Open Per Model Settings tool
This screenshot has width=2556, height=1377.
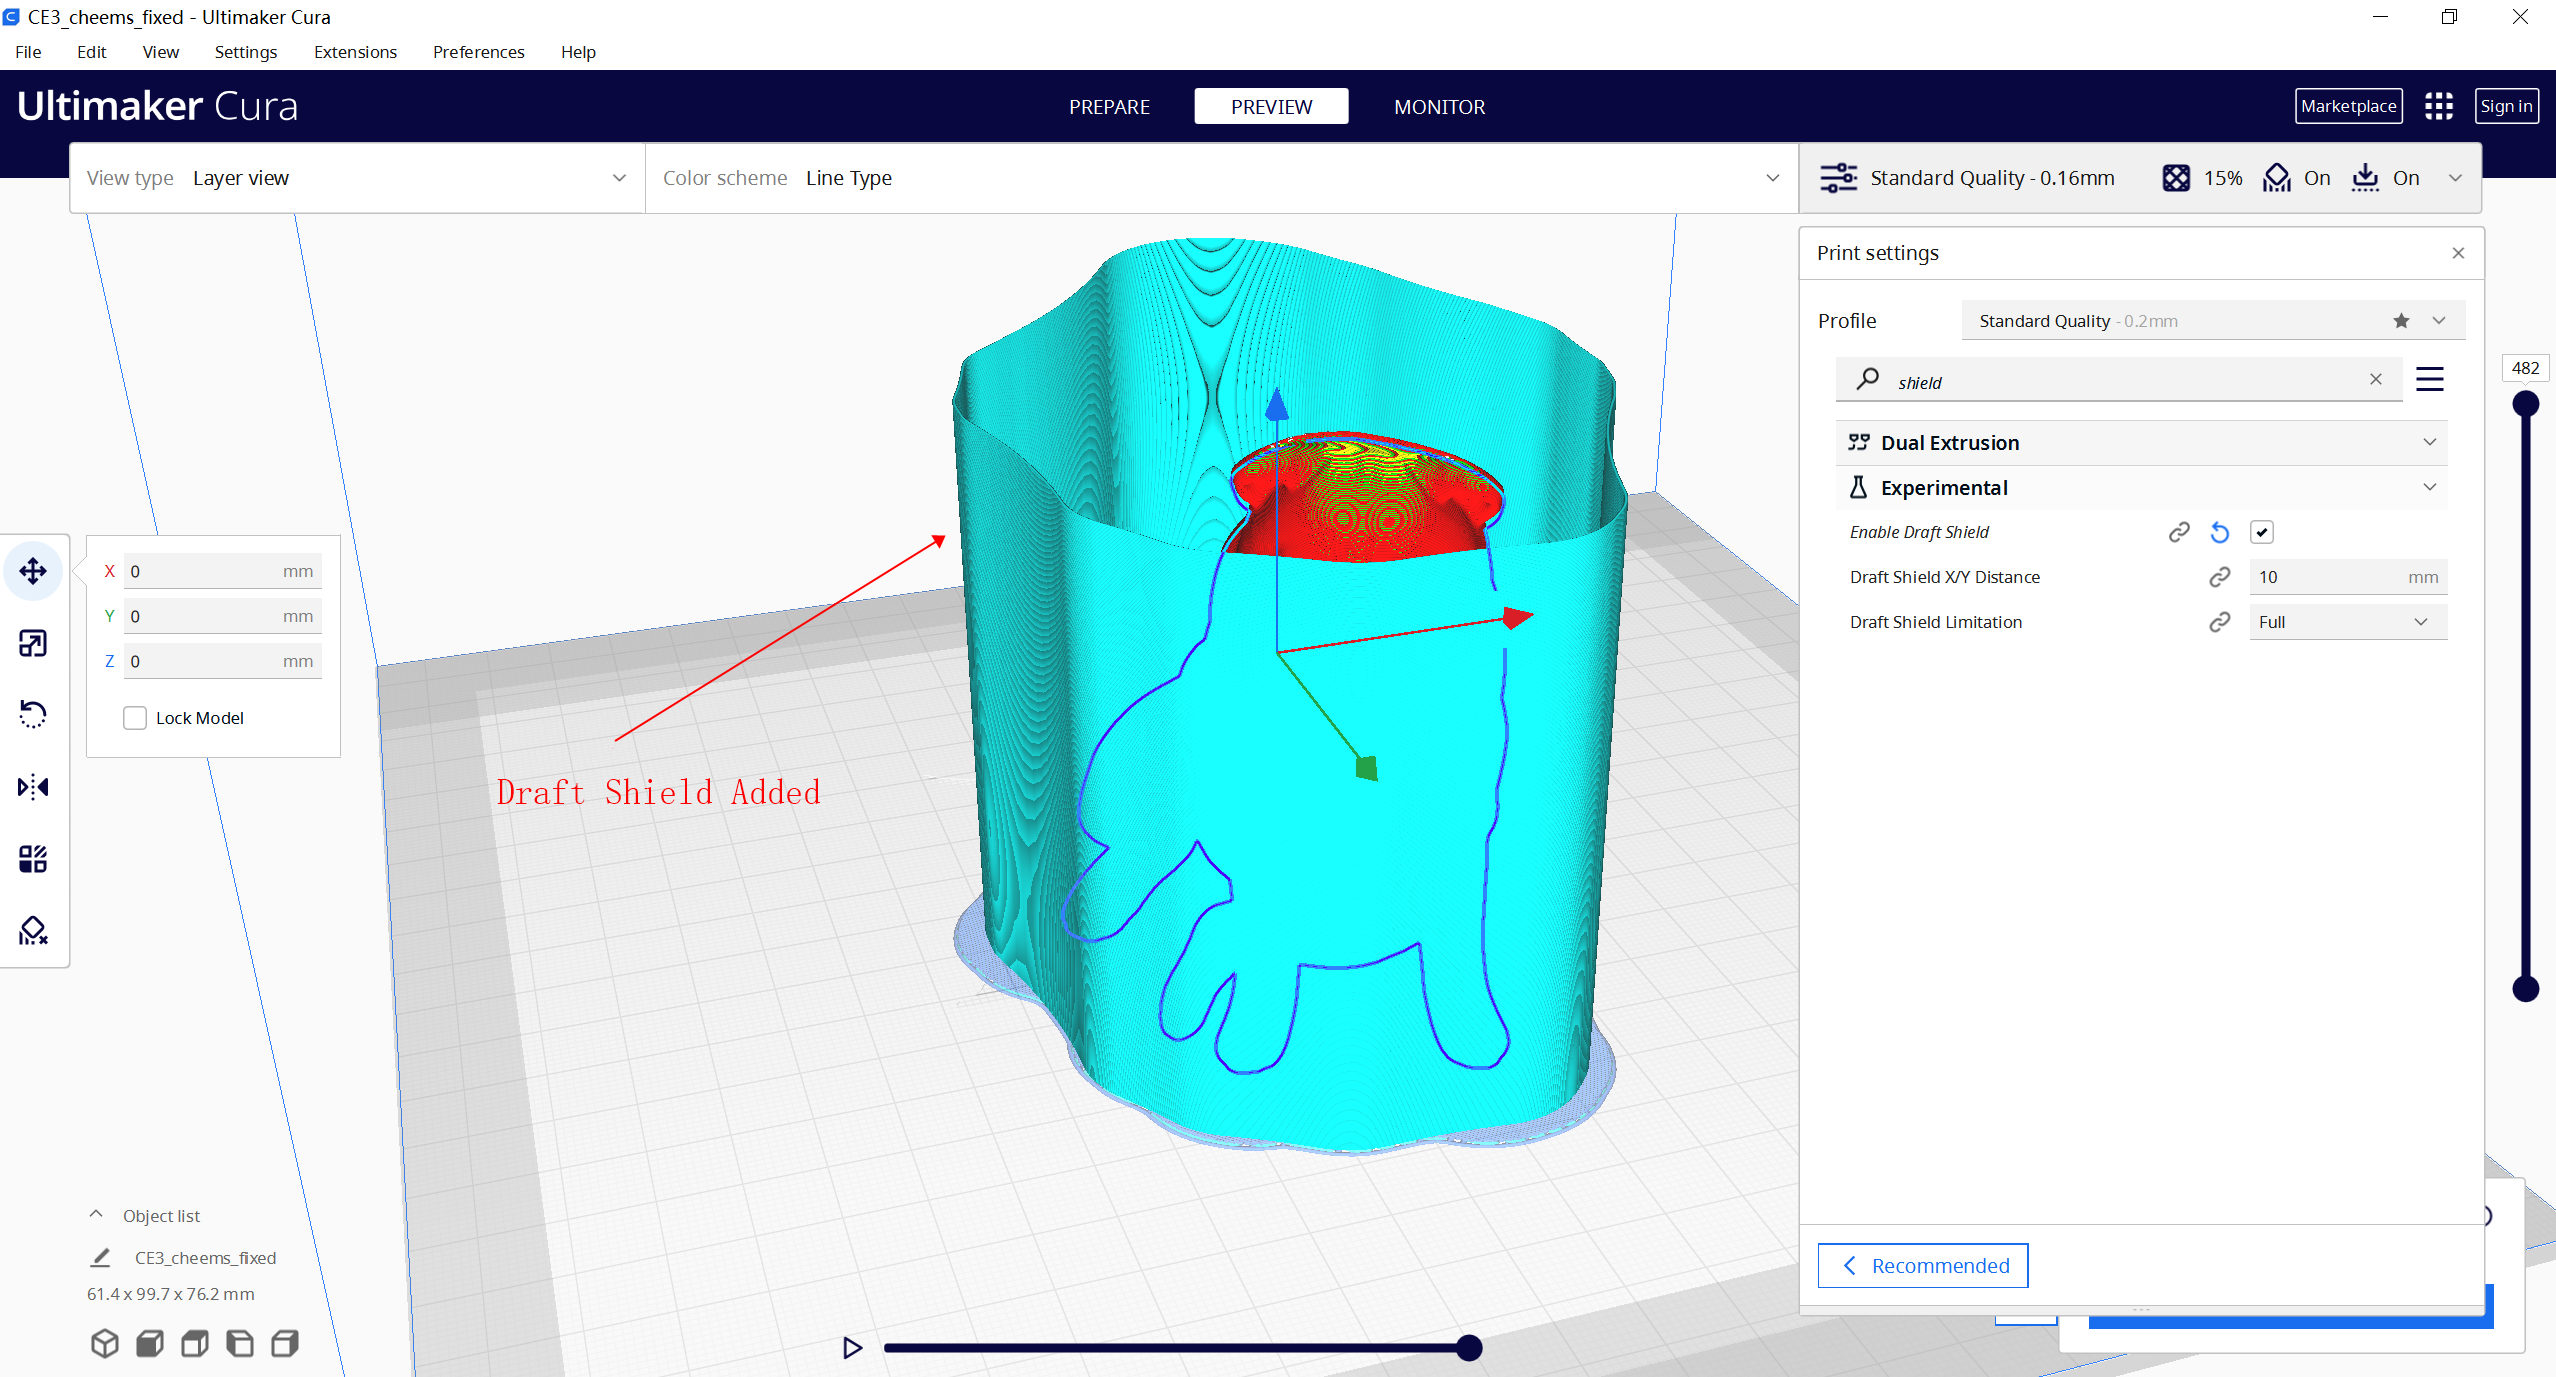[33, 859]
